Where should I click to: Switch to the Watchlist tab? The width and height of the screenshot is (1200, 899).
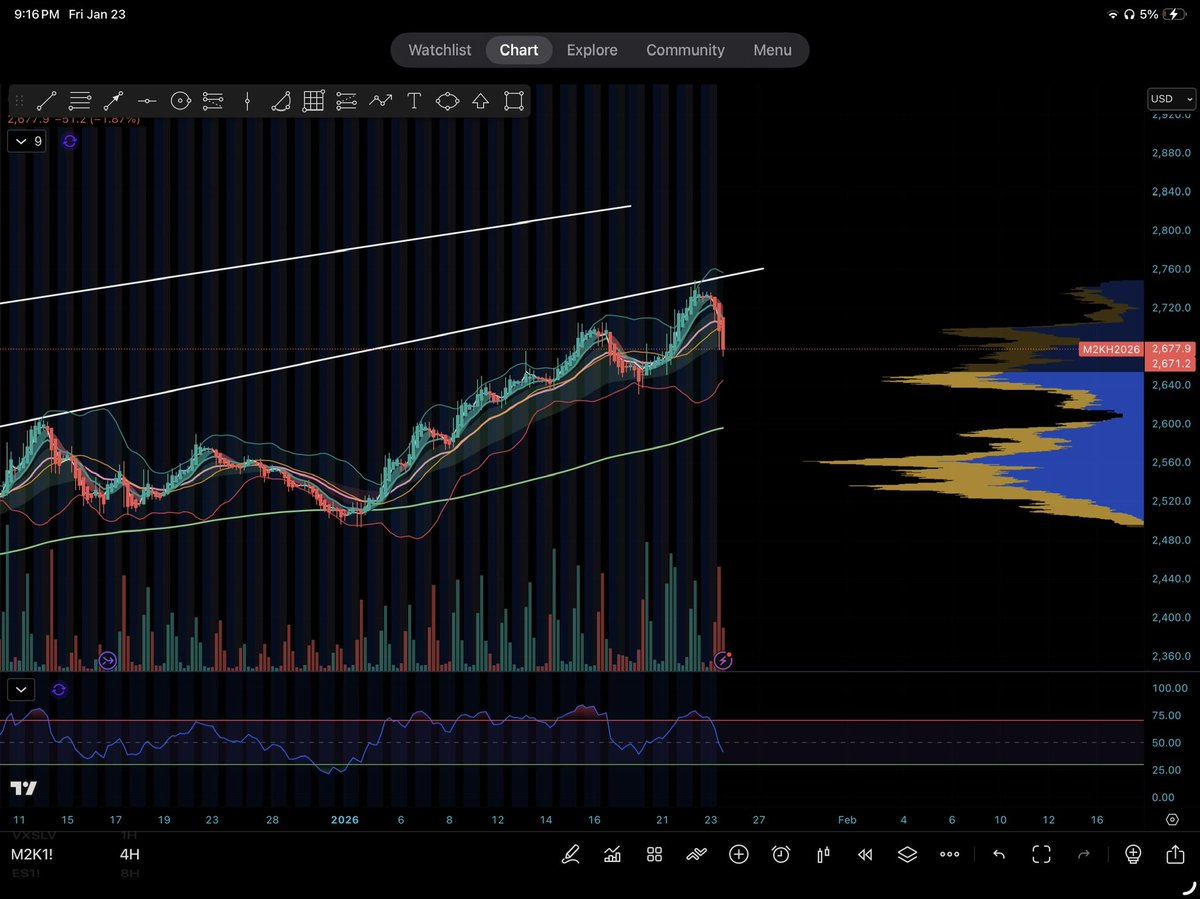(439, 50)
